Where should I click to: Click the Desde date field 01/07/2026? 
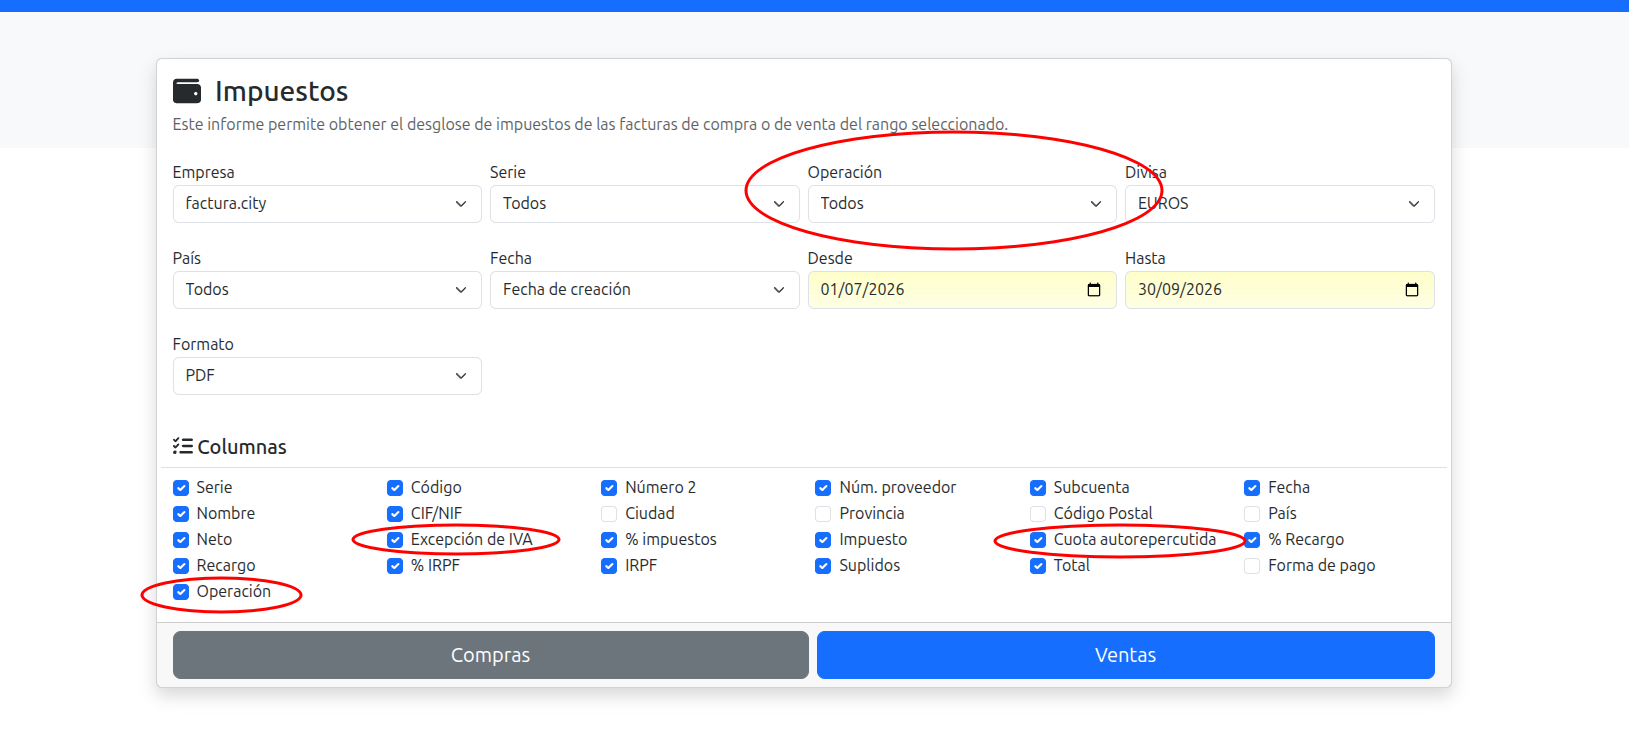coord(962,290)
